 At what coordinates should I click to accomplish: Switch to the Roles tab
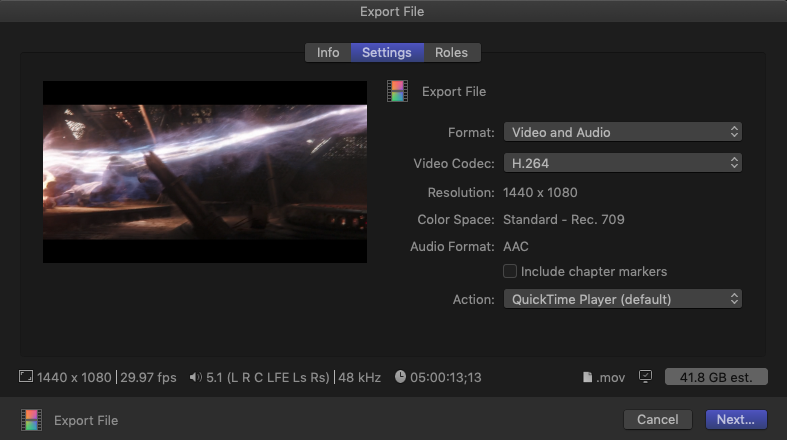(452, 52)
